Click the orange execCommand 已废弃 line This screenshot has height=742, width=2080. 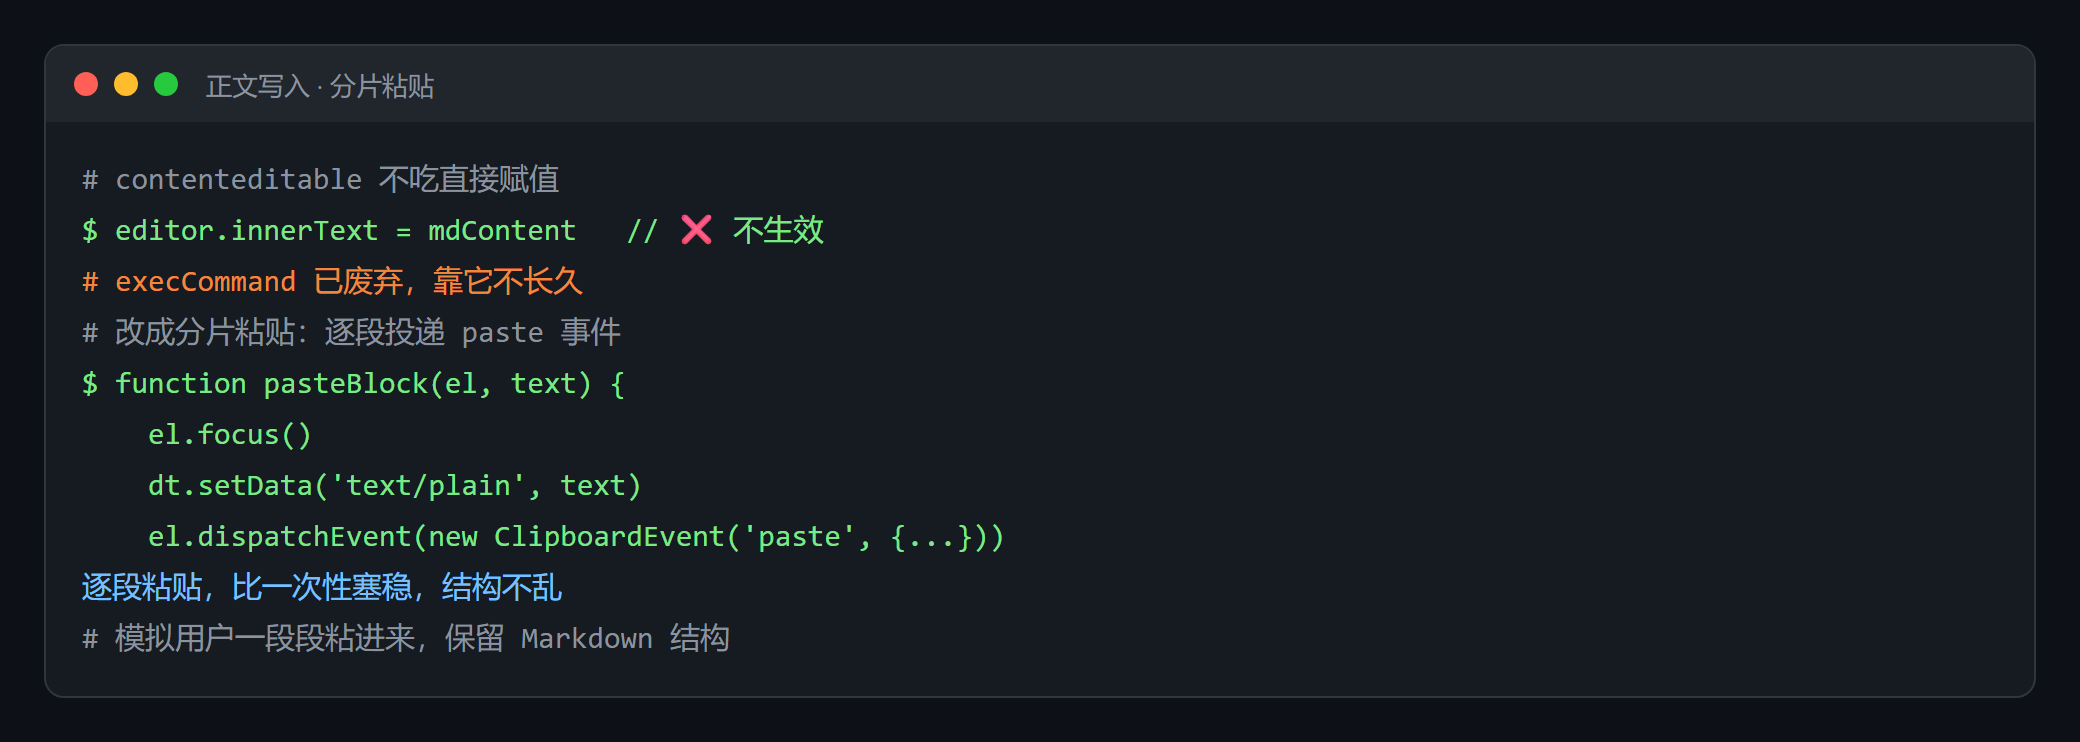332,281
